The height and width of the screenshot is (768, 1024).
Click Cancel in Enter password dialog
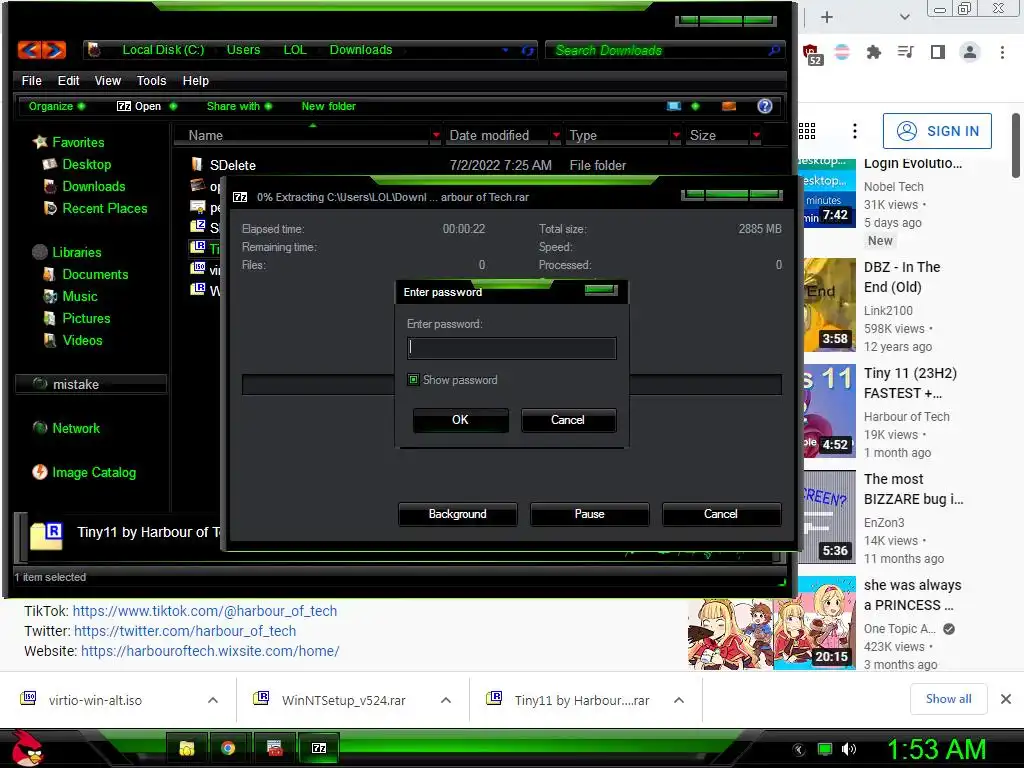click(x=568, y=420)
